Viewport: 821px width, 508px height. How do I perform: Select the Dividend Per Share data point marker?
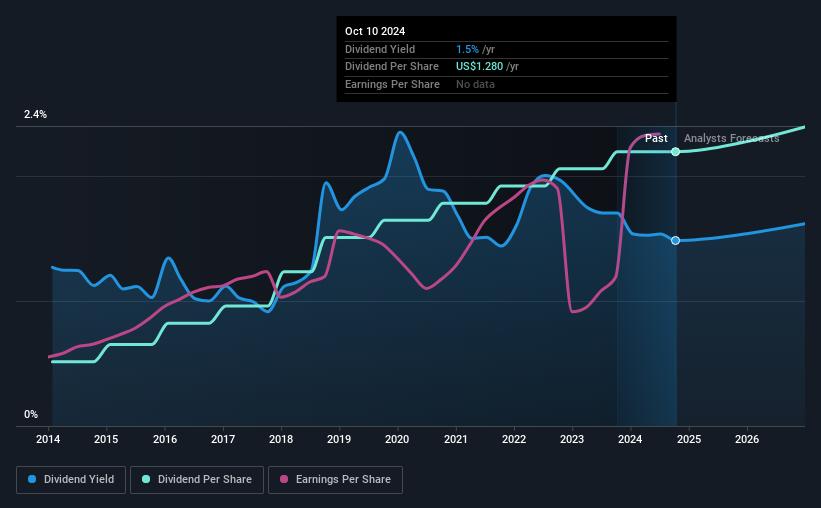(675, 152)
